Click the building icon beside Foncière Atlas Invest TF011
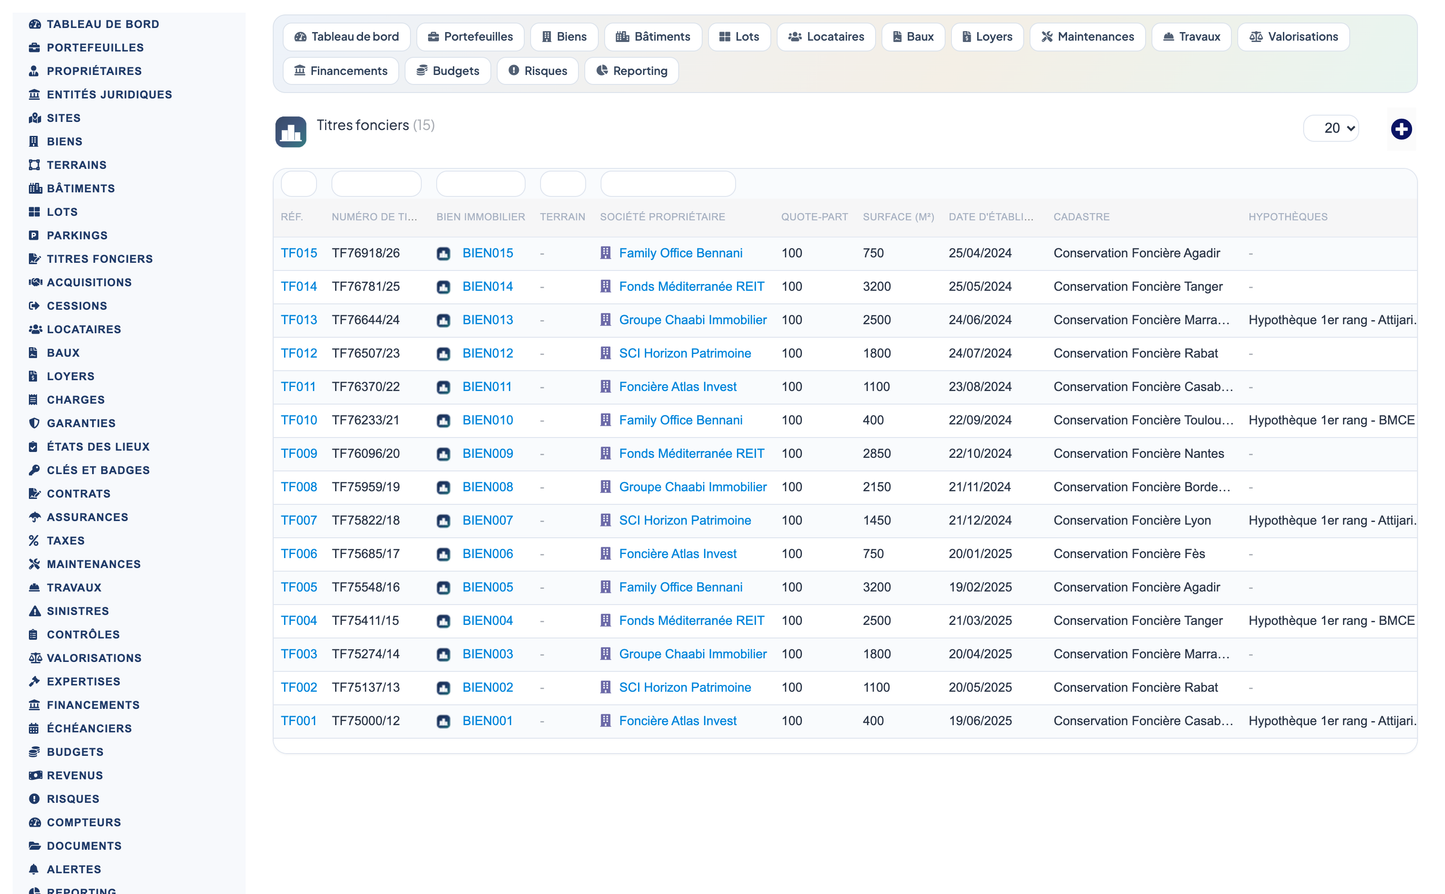The width and height of the screenshot is (1445, 894). (605, 387)
